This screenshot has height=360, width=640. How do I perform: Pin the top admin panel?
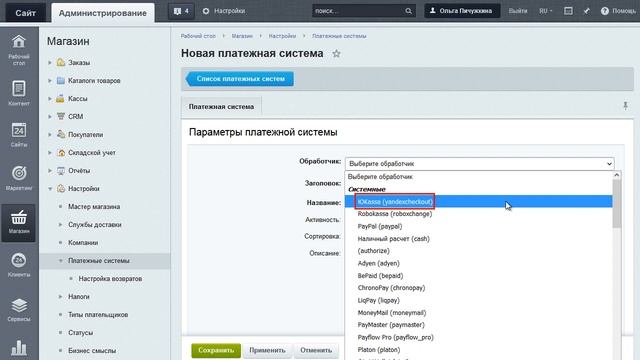[587, 11]
